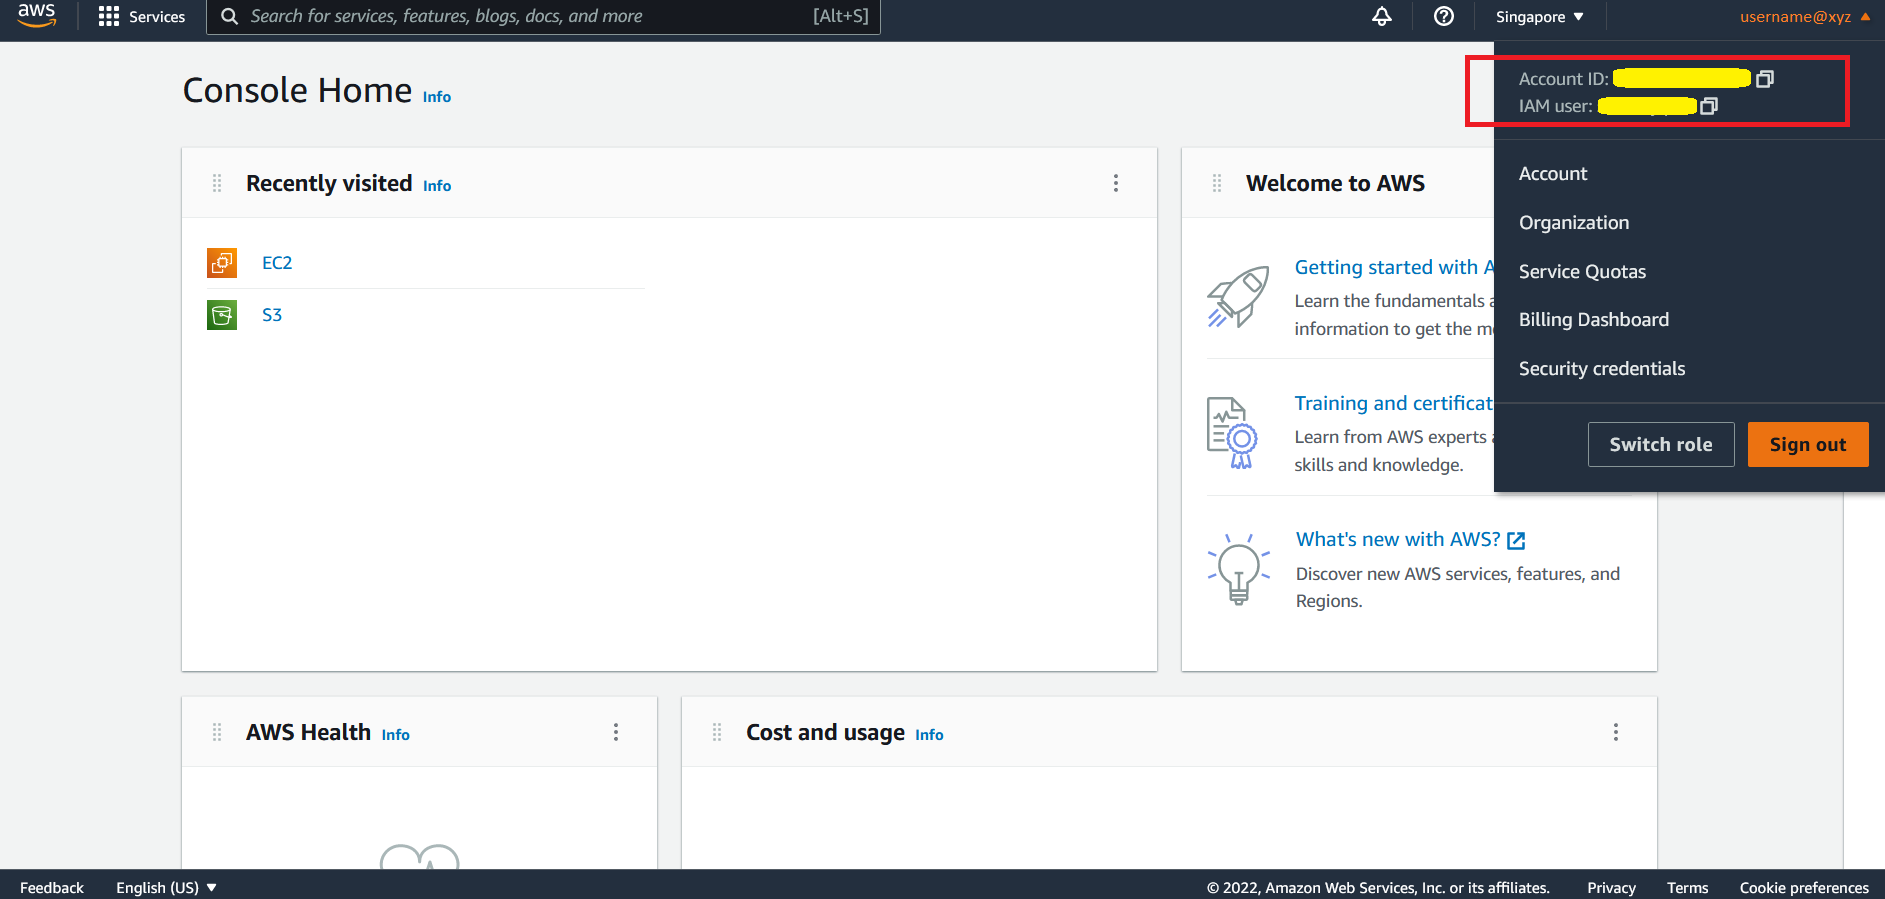Open Service Quotas menu entry
The image size is (1885, 899).
click(1582, 272)
